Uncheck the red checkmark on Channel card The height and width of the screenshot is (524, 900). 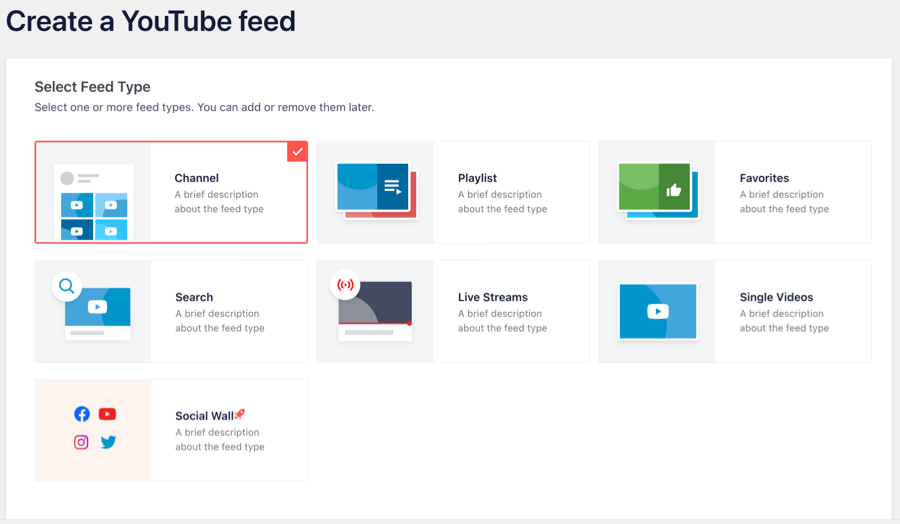297,151
